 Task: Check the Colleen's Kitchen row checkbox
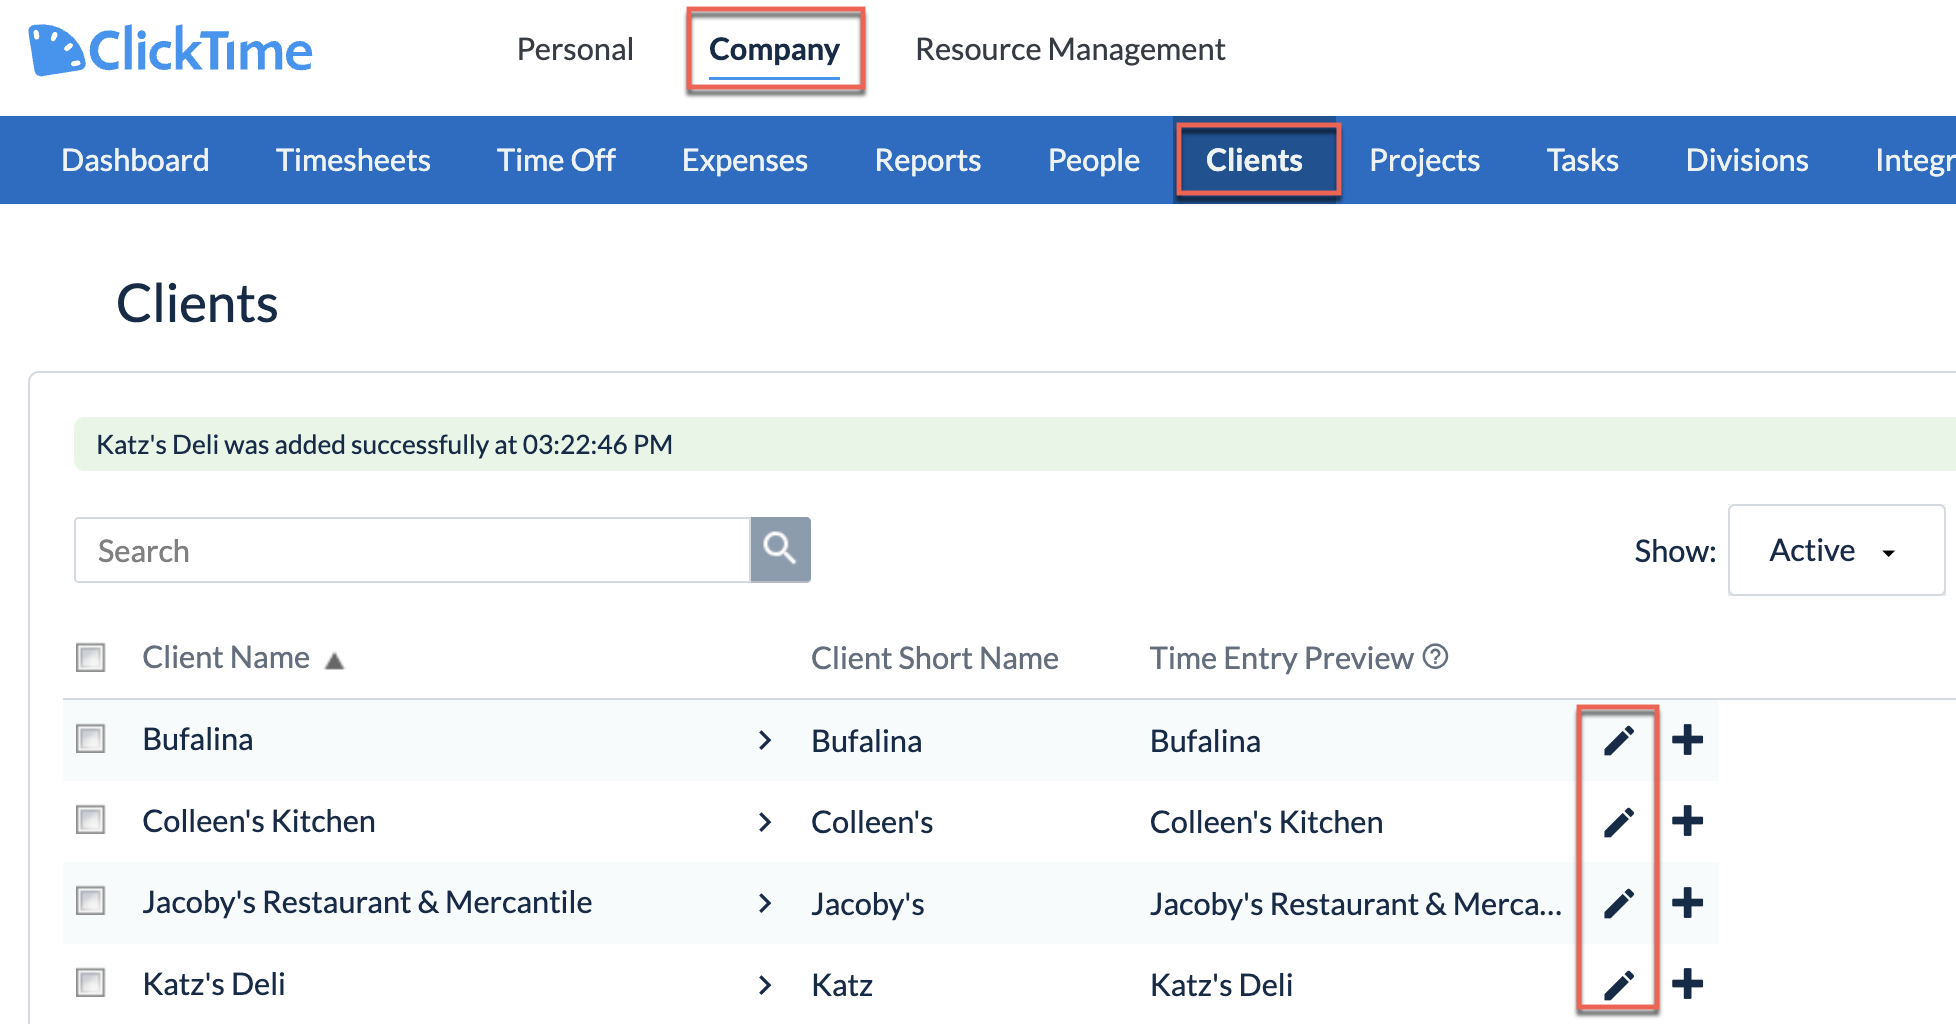(91, 821)
